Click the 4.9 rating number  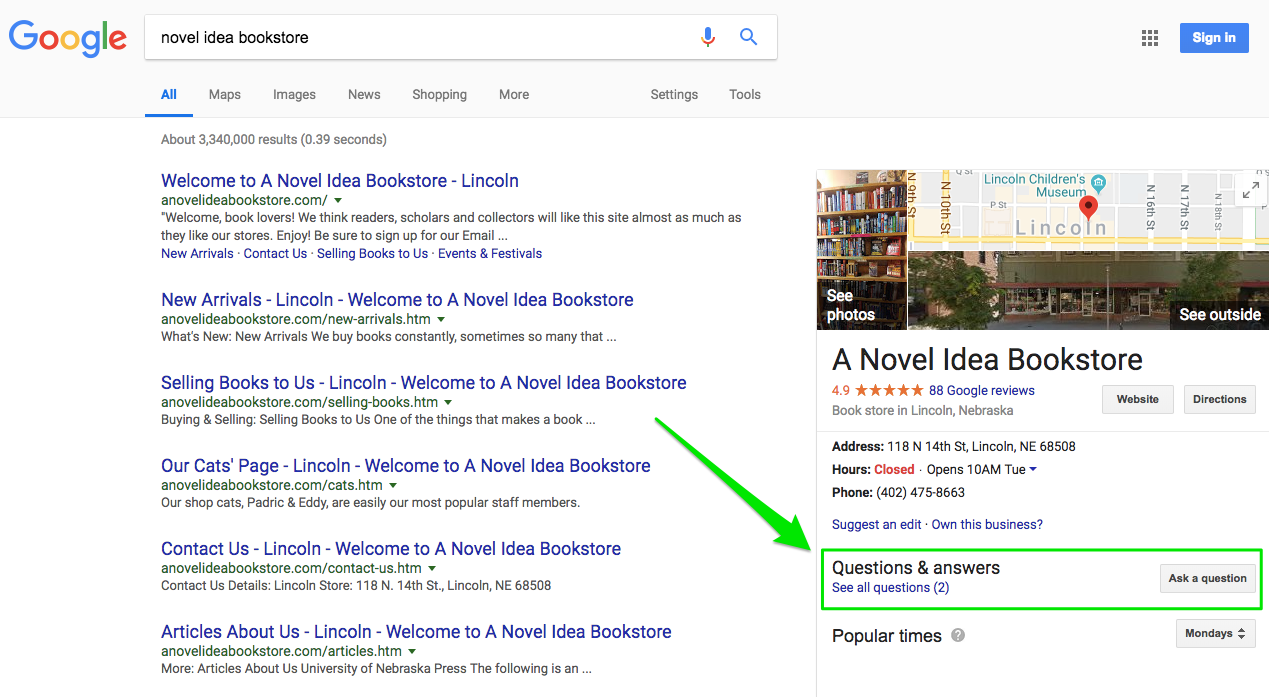tap(841, 390)
